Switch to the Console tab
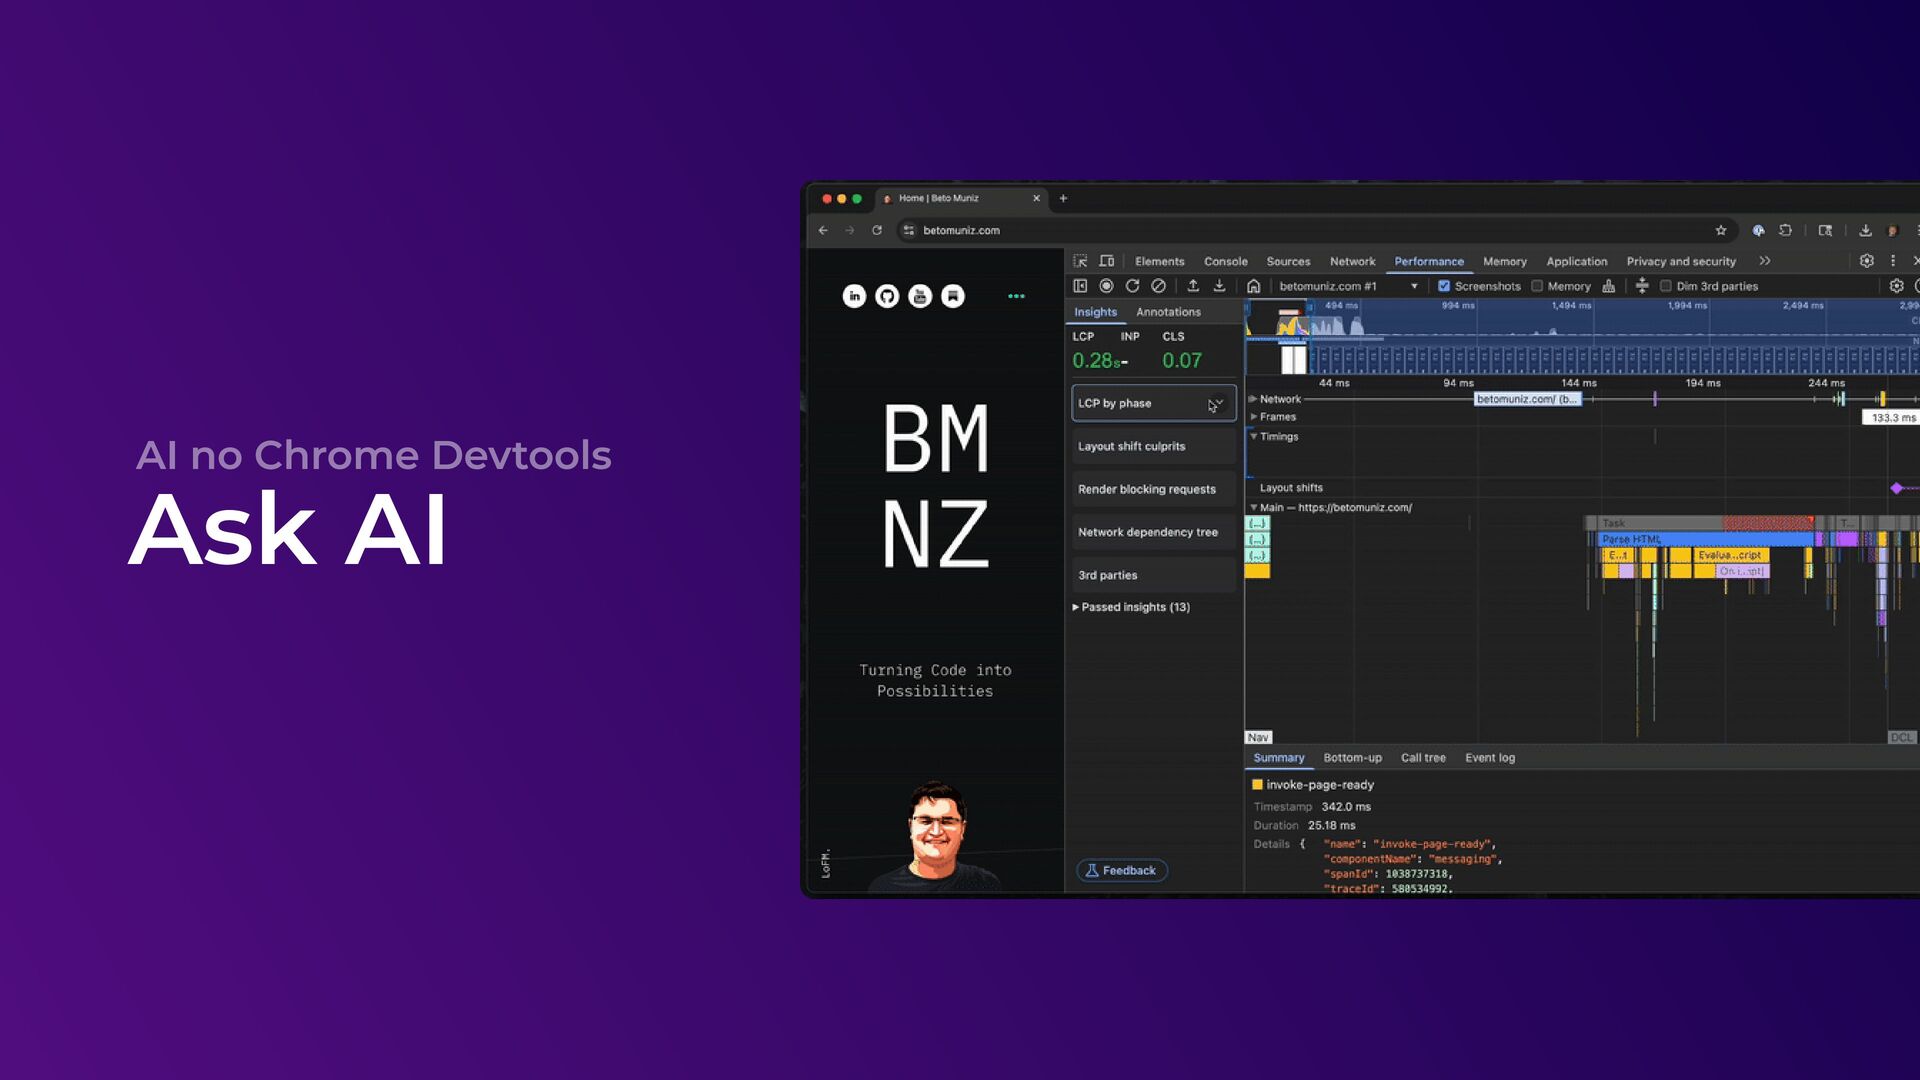Image resolution: width=1920 pixels, height=1080 pixels. pos(1225,261)
